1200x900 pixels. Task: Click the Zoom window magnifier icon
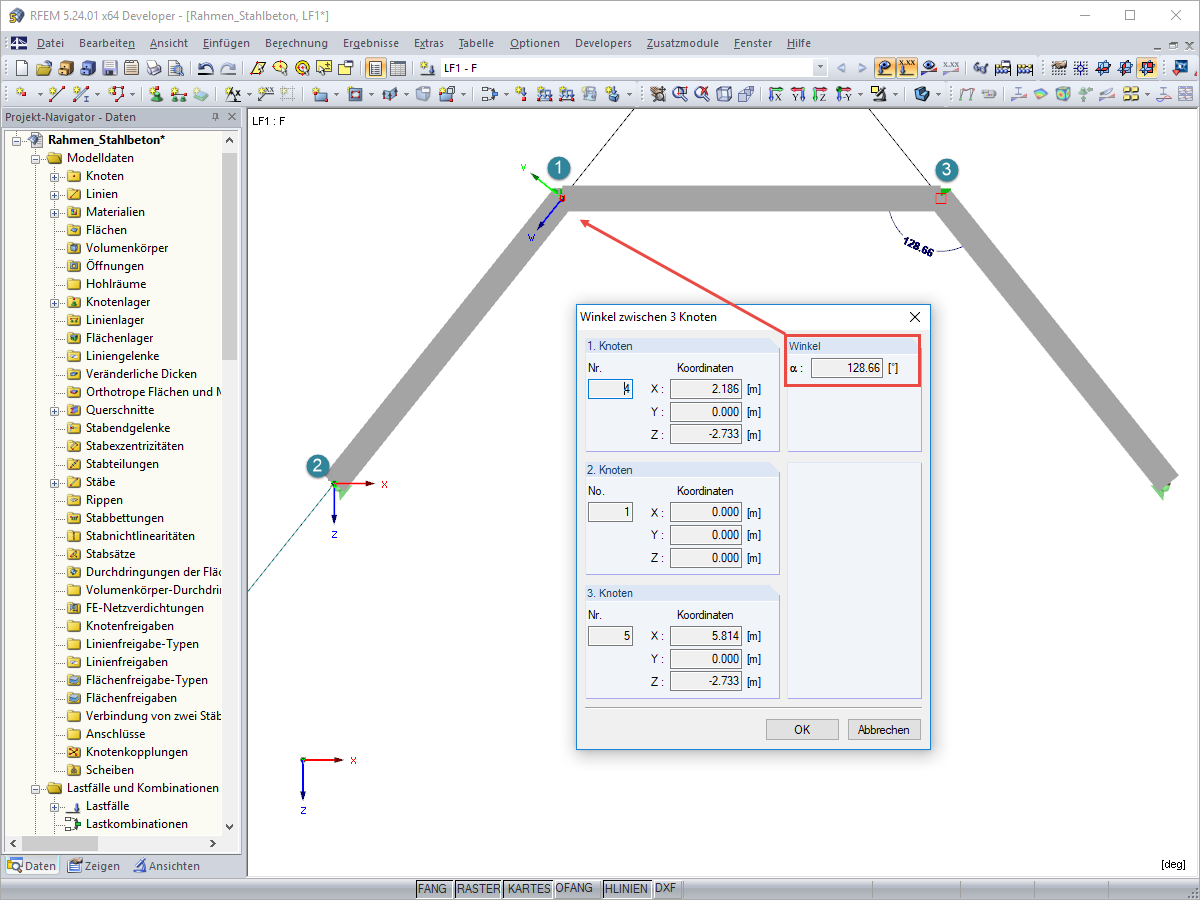680,94
